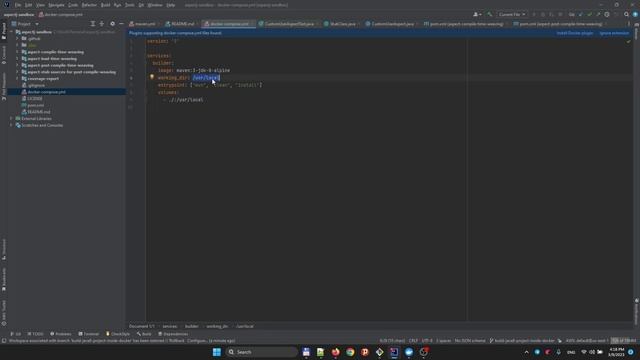Open pom.xml (aspect-post-compile-time-weaving) tab

pos(560,24)
